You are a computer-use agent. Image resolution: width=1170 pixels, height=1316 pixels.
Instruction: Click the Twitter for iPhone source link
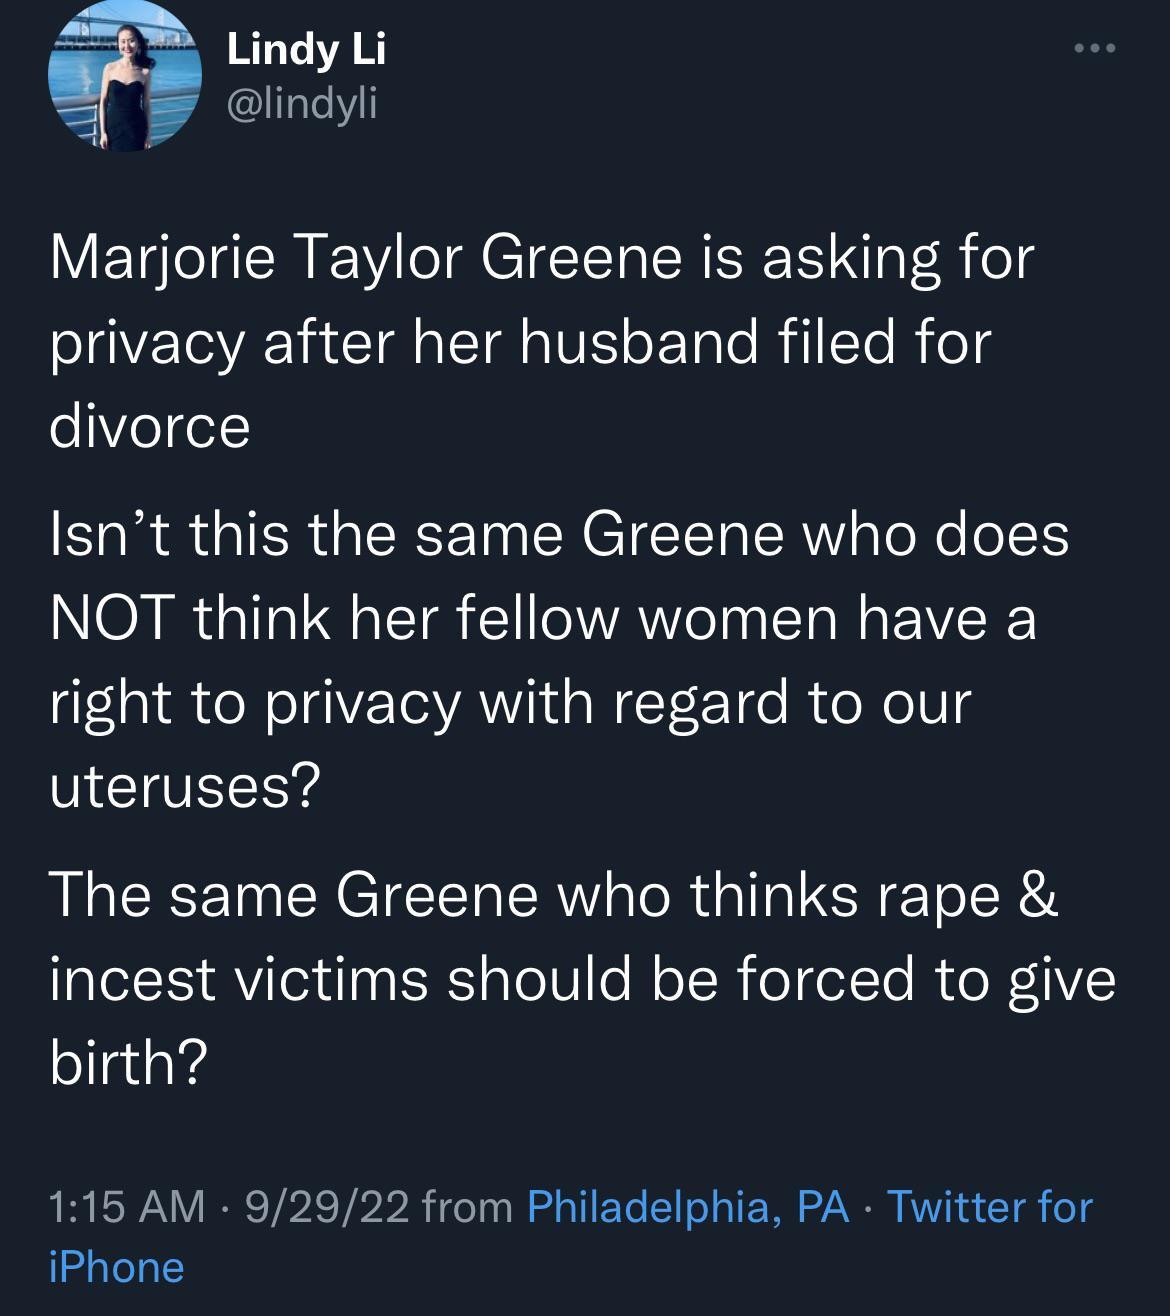tap(990, 1207)
